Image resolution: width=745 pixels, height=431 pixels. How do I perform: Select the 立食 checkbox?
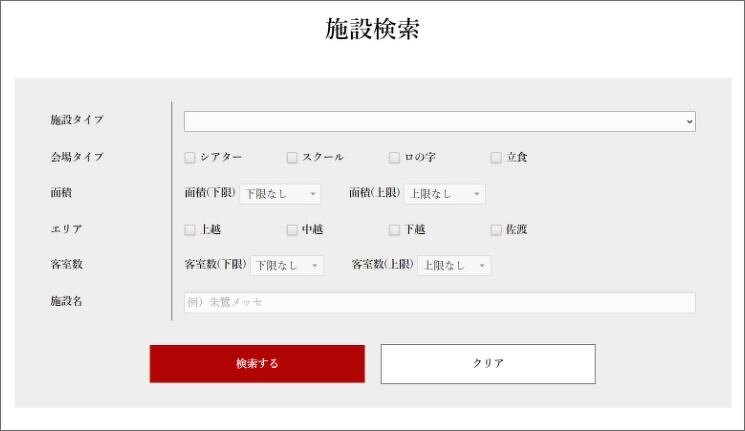tap(496, 157)
